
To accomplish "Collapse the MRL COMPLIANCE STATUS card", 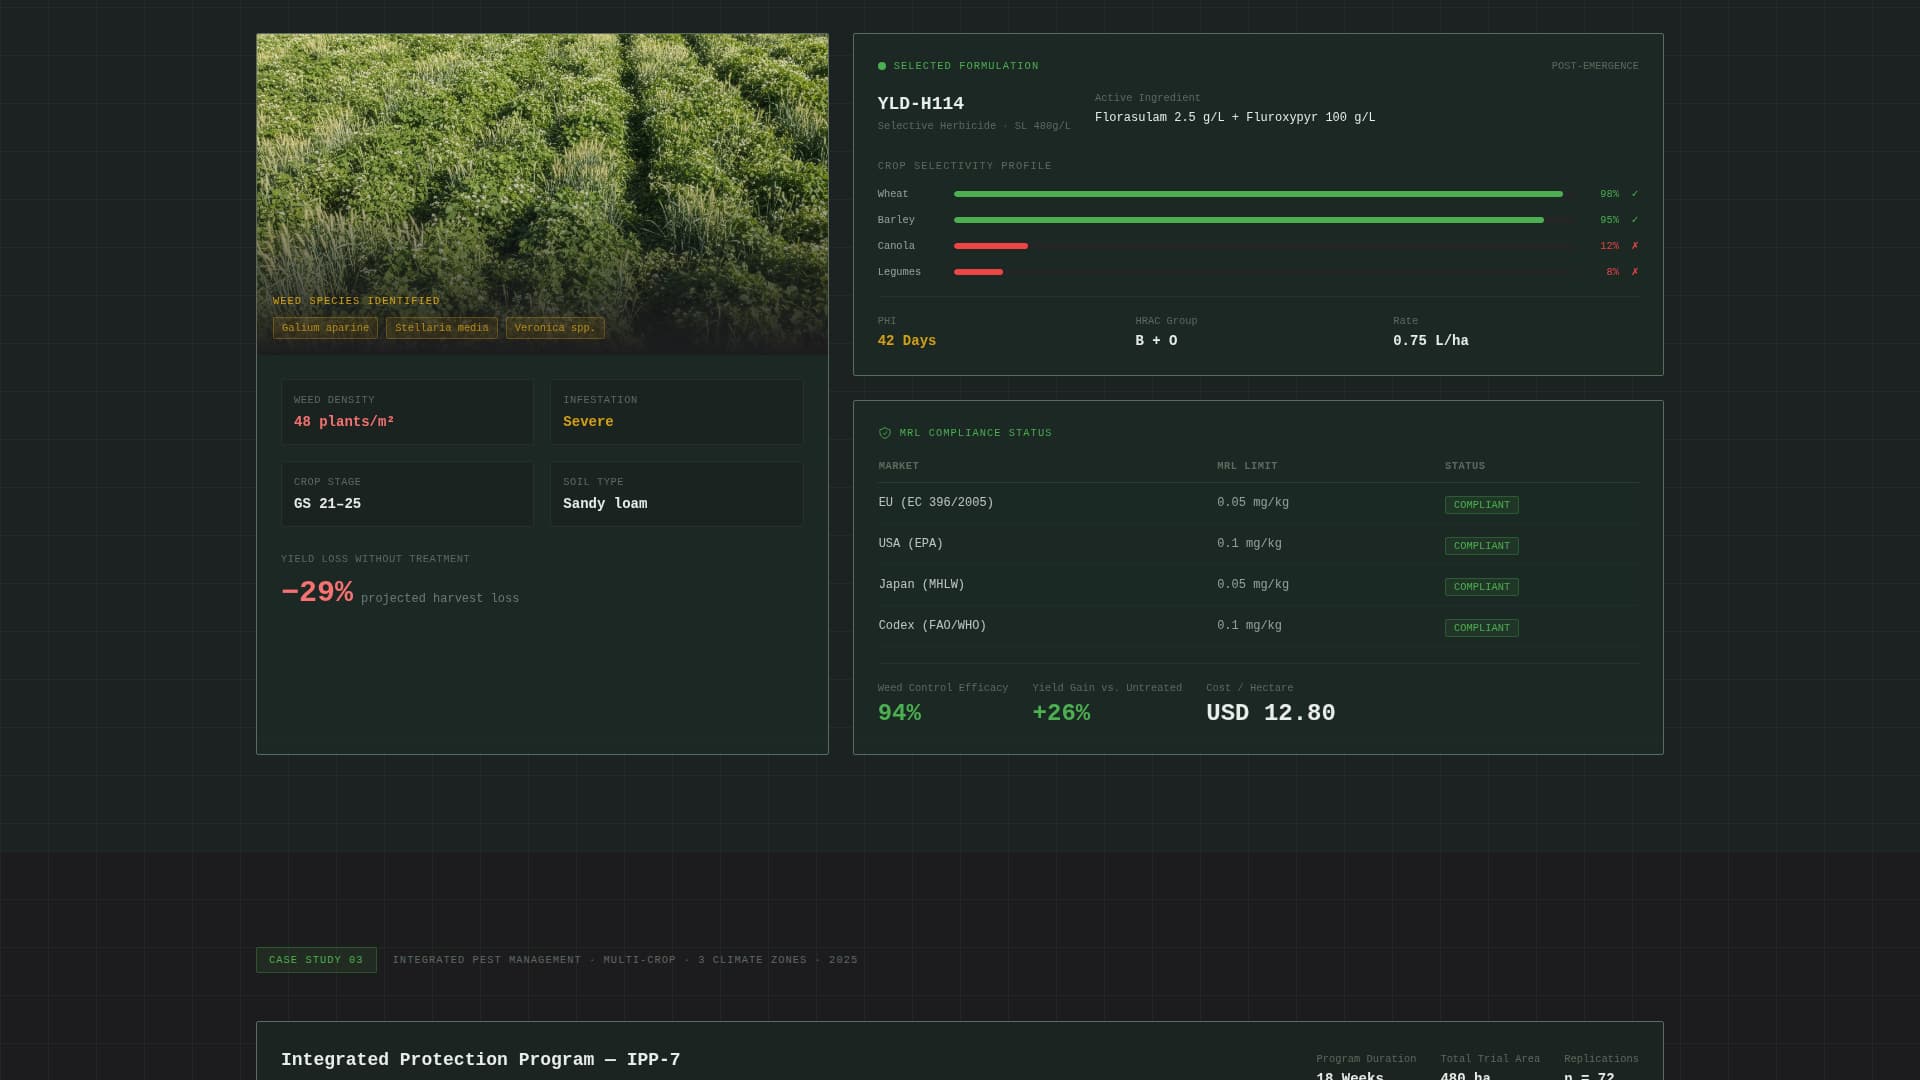I will 975,433.
